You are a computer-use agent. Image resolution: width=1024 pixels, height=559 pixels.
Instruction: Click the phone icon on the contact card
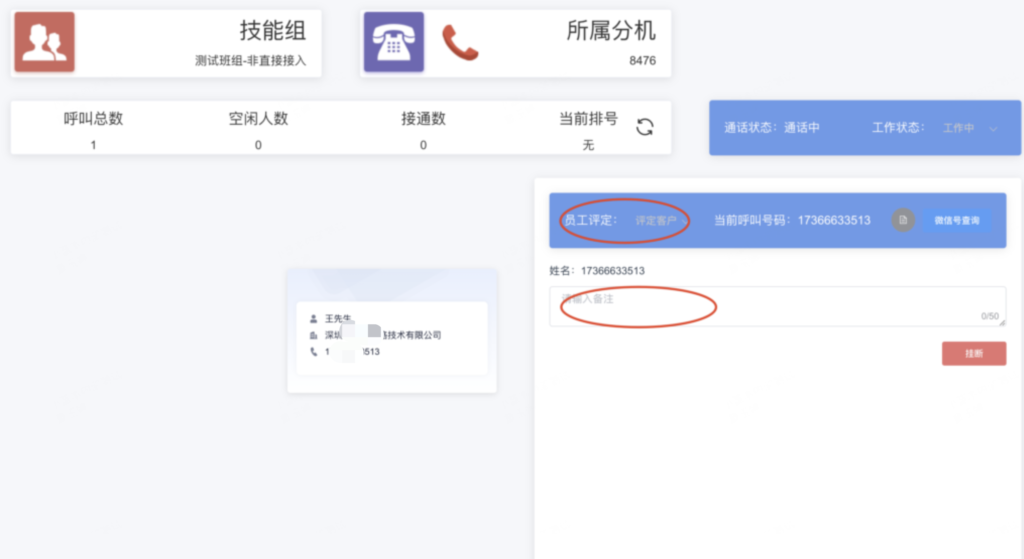[314, 352]
